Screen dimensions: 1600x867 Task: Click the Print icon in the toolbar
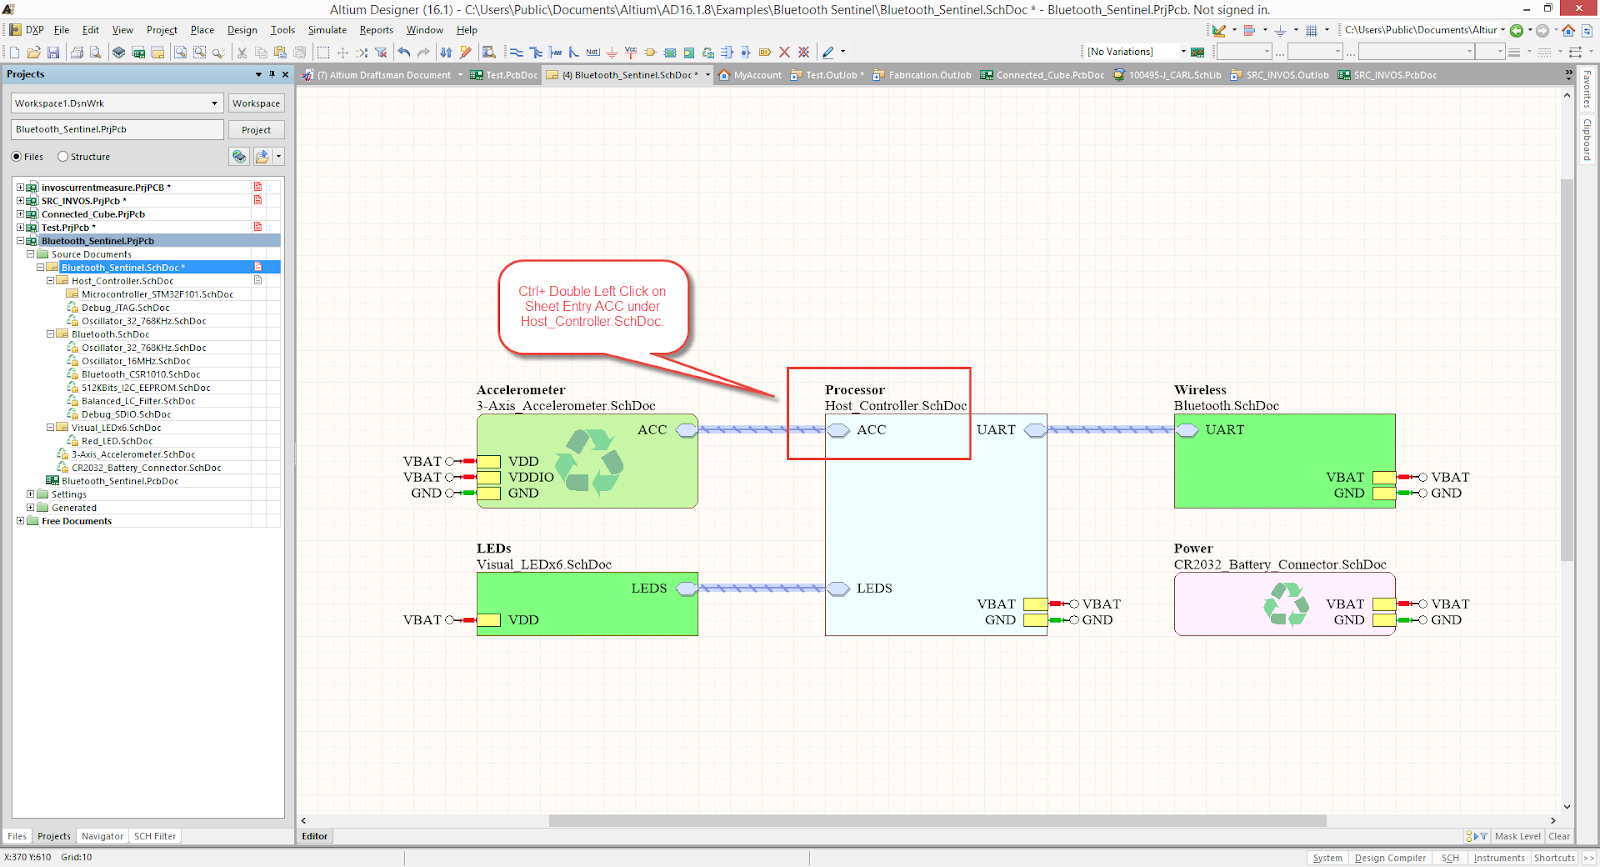point(77,52)
